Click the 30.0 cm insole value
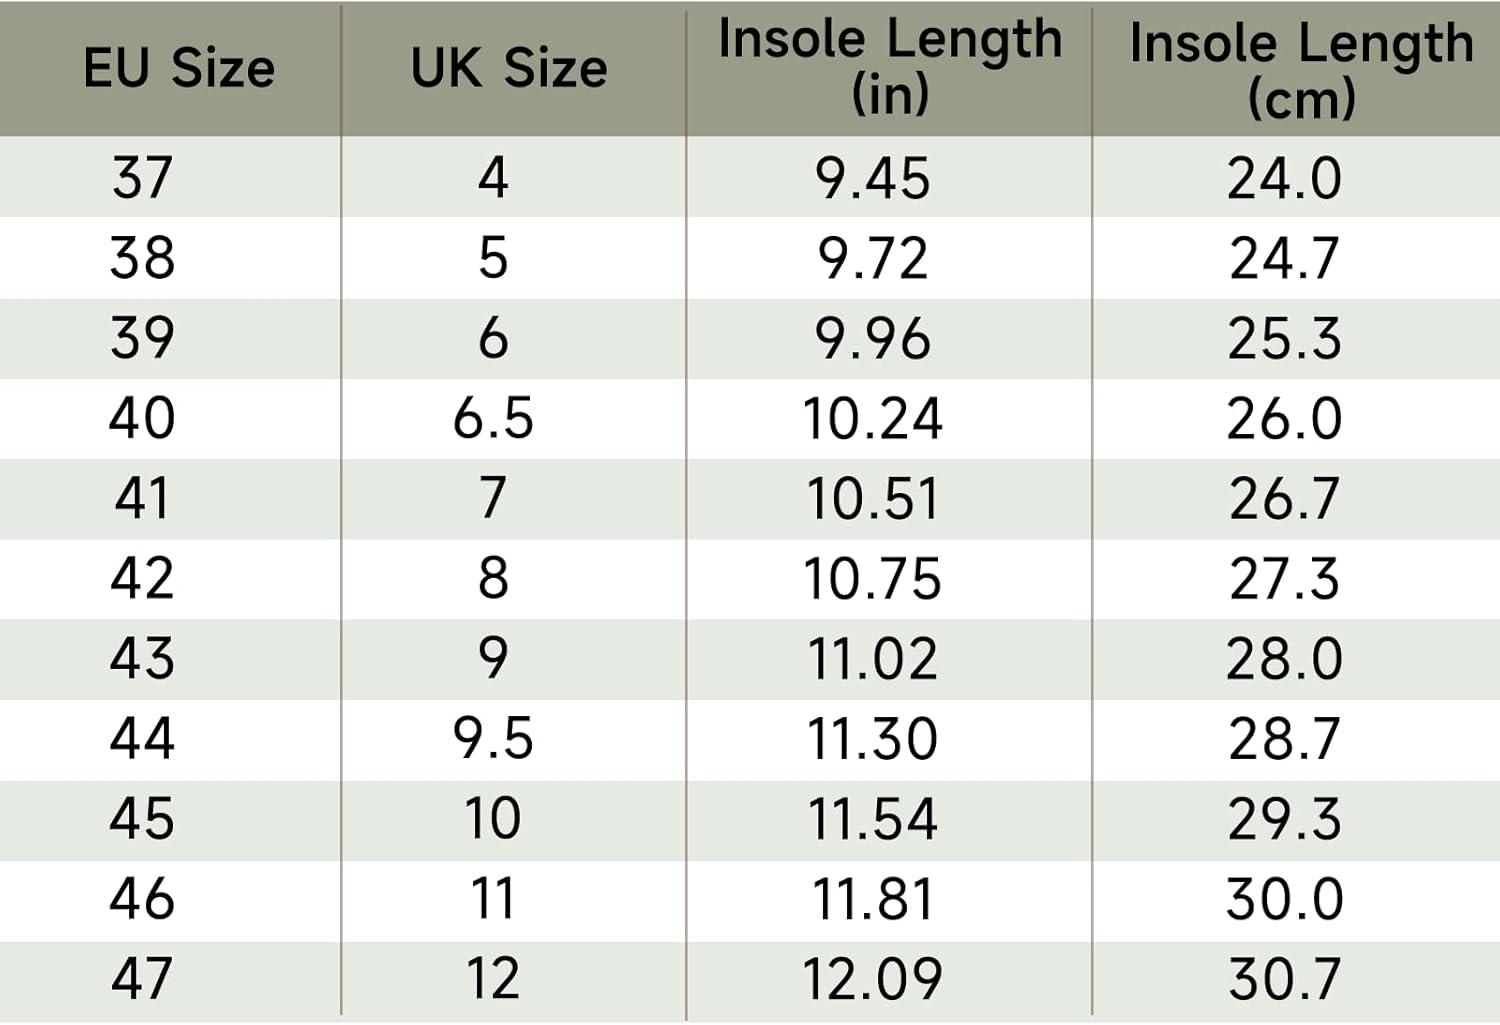 coord(1284,899)
